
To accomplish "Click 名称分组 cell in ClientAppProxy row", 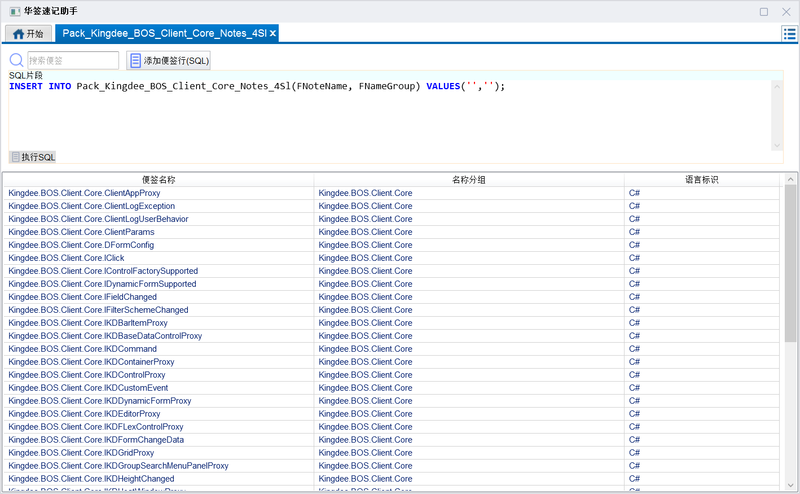I will pos(469,193).
